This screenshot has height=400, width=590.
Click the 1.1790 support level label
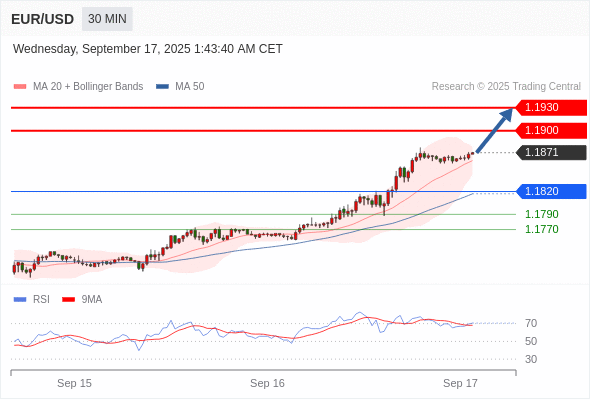[x=541, y=214]
